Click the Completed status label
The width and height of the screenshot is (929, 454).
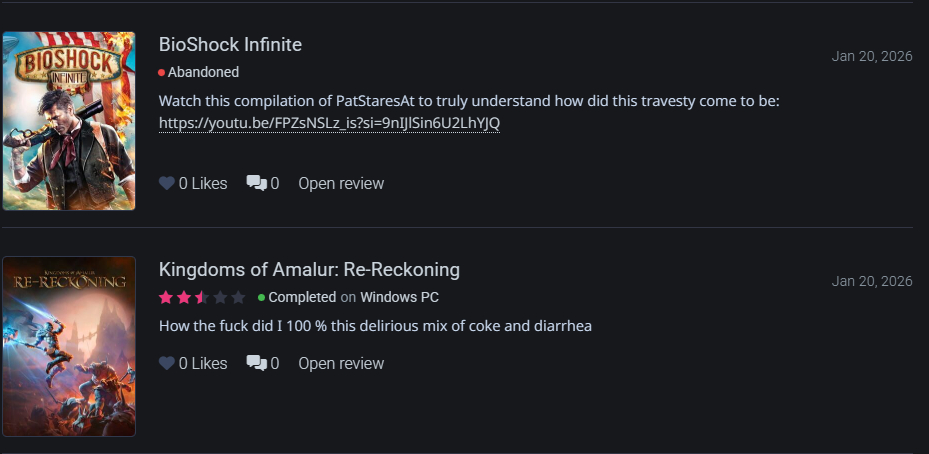tap(302, 298)
